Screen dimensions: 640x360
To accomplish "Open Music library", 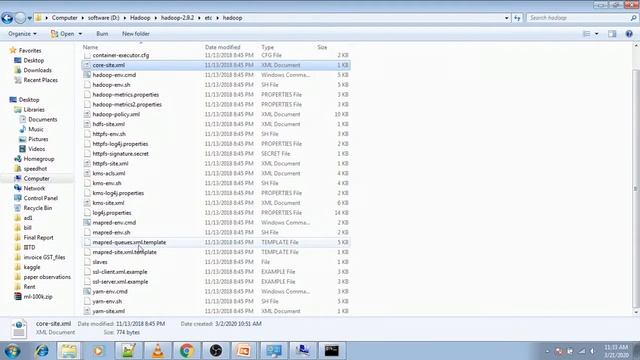I will [36, 129].
